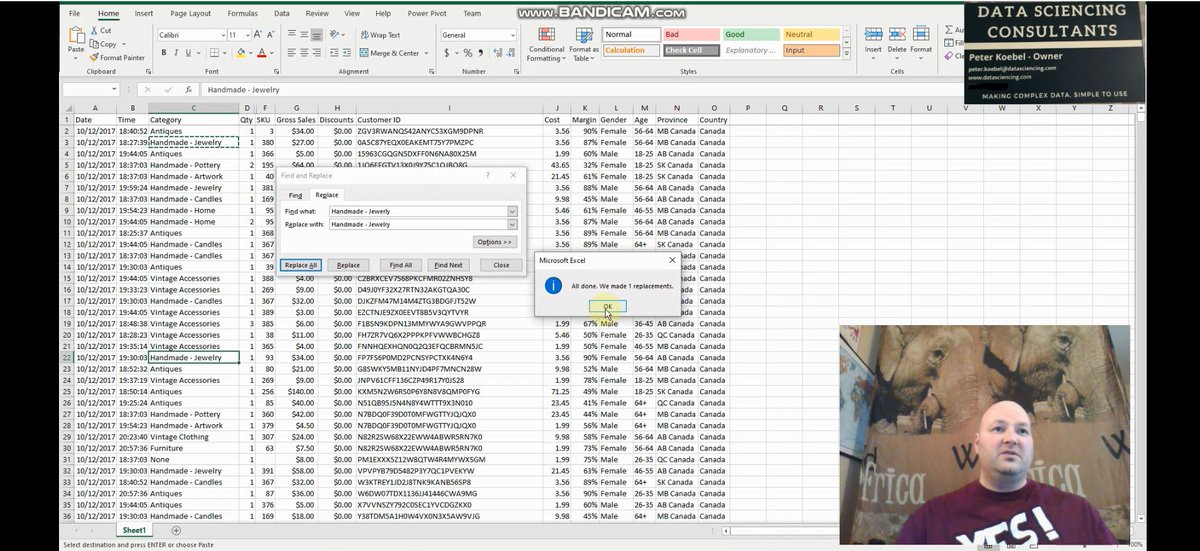The width and height of the screenshot is (1200, 551).
Task: Select the Category column header cell
Action: click(193, 120)
